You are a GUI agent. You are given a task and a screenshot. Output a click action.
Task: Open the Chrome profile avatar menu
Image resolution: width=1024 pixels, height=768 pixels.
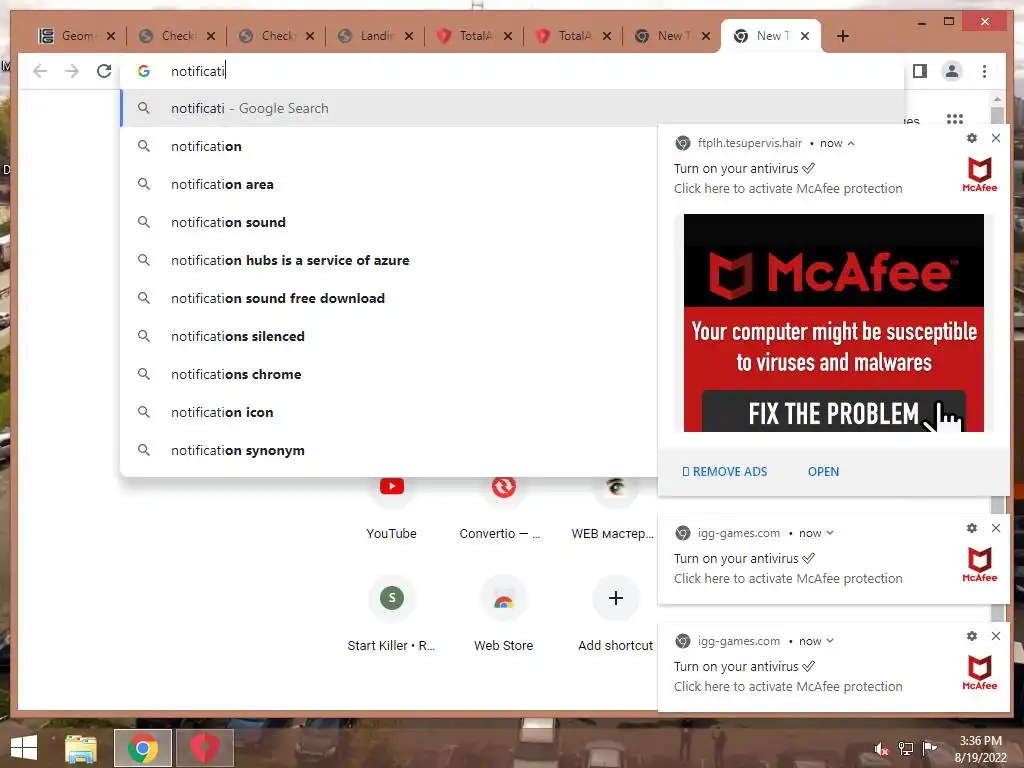click(x=952, y=71)
